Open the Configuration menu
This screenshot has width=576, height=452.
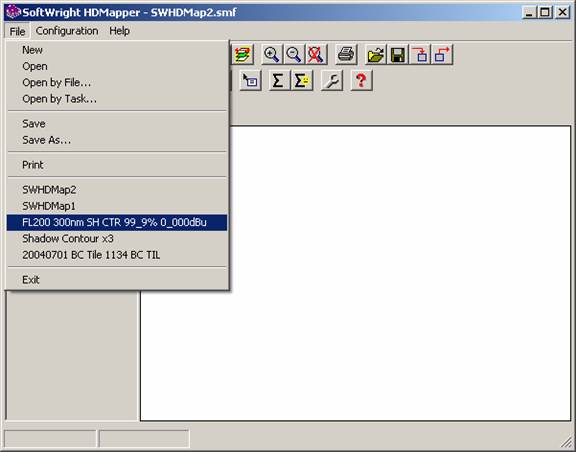[x=67, y=31]
